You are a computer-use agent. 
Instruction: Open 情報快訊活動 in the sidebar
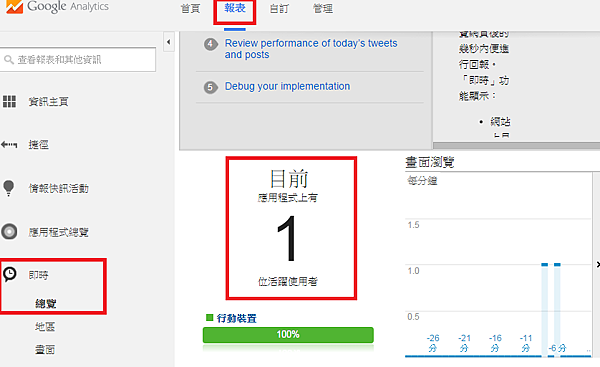coord(59,188)
